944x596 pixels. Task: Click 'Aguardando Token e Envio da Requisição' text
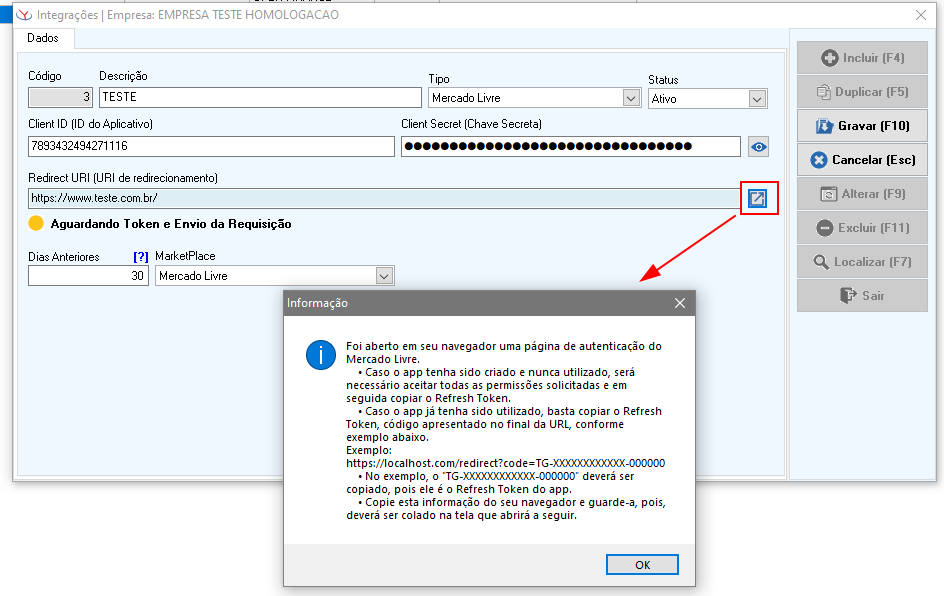pos(171,224)
